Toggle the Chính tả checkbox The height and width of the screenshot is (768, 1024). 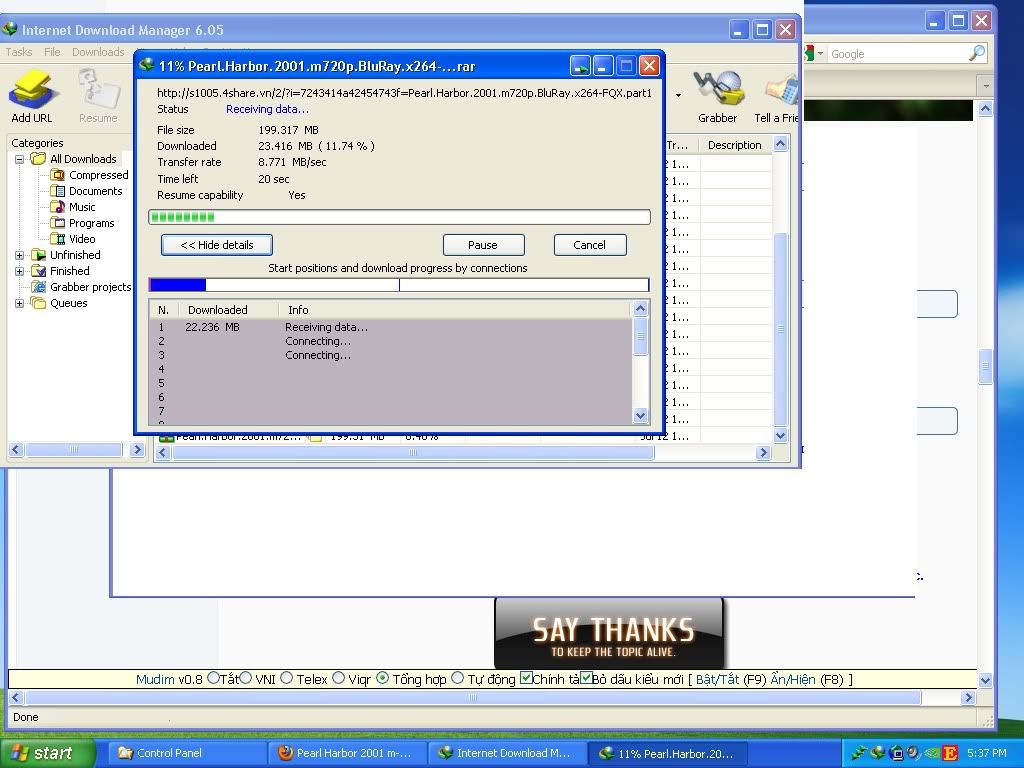(526, 678)
